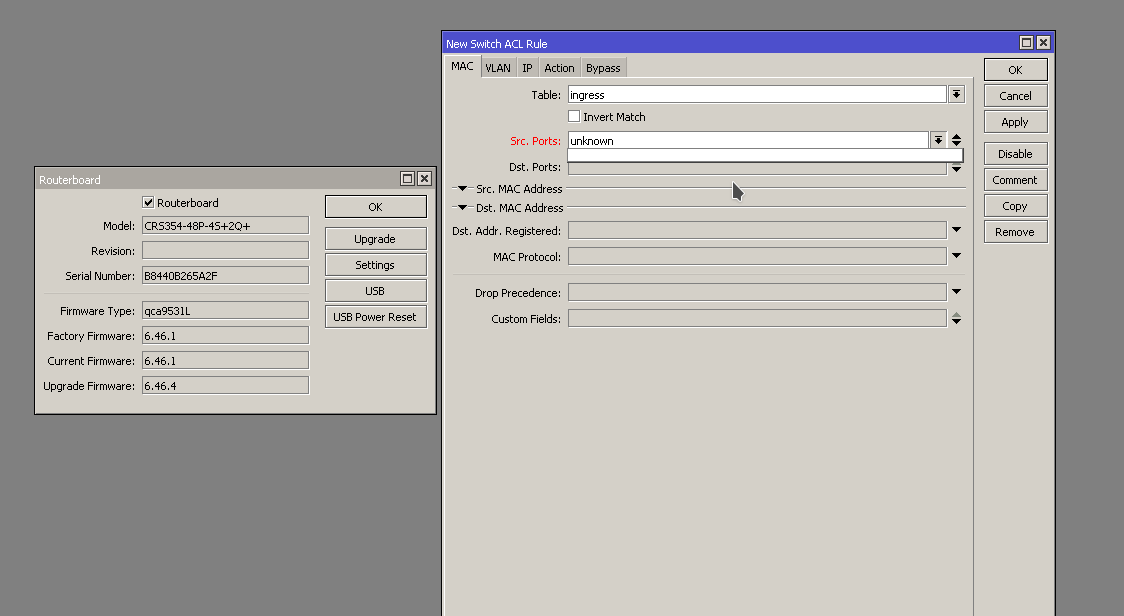Open Routerboard Settings
Viewport: 1124px width, 616px height.
(x=376, y=265)
